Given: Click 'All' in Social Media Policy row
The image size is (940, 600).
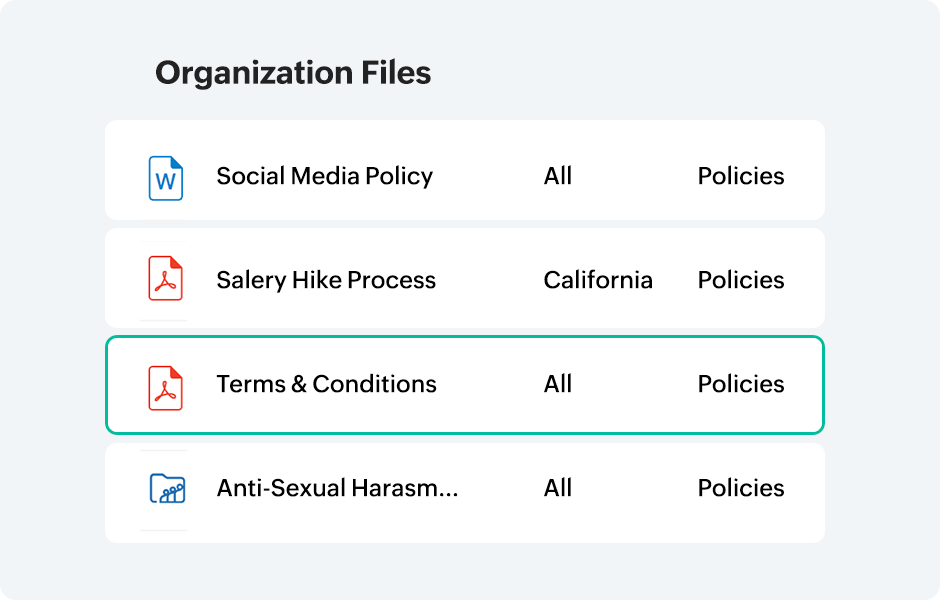Looking at the screenshot, I should (557, 176).
